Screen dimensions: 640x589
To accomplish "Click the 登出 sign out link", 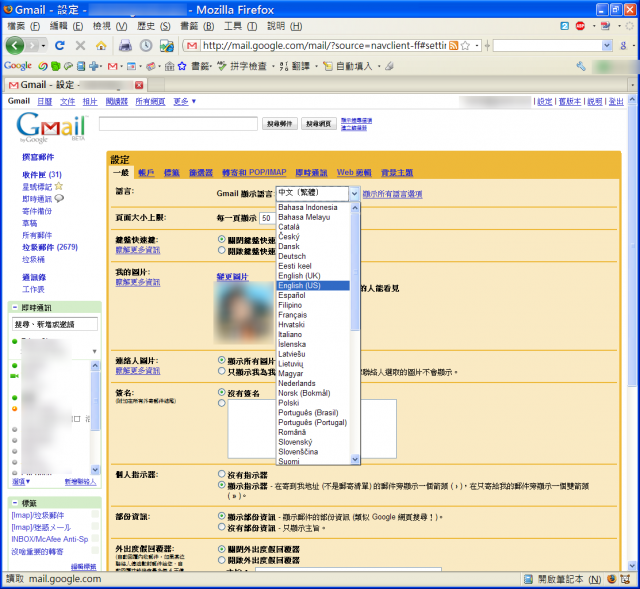I will tap(616, 102).
